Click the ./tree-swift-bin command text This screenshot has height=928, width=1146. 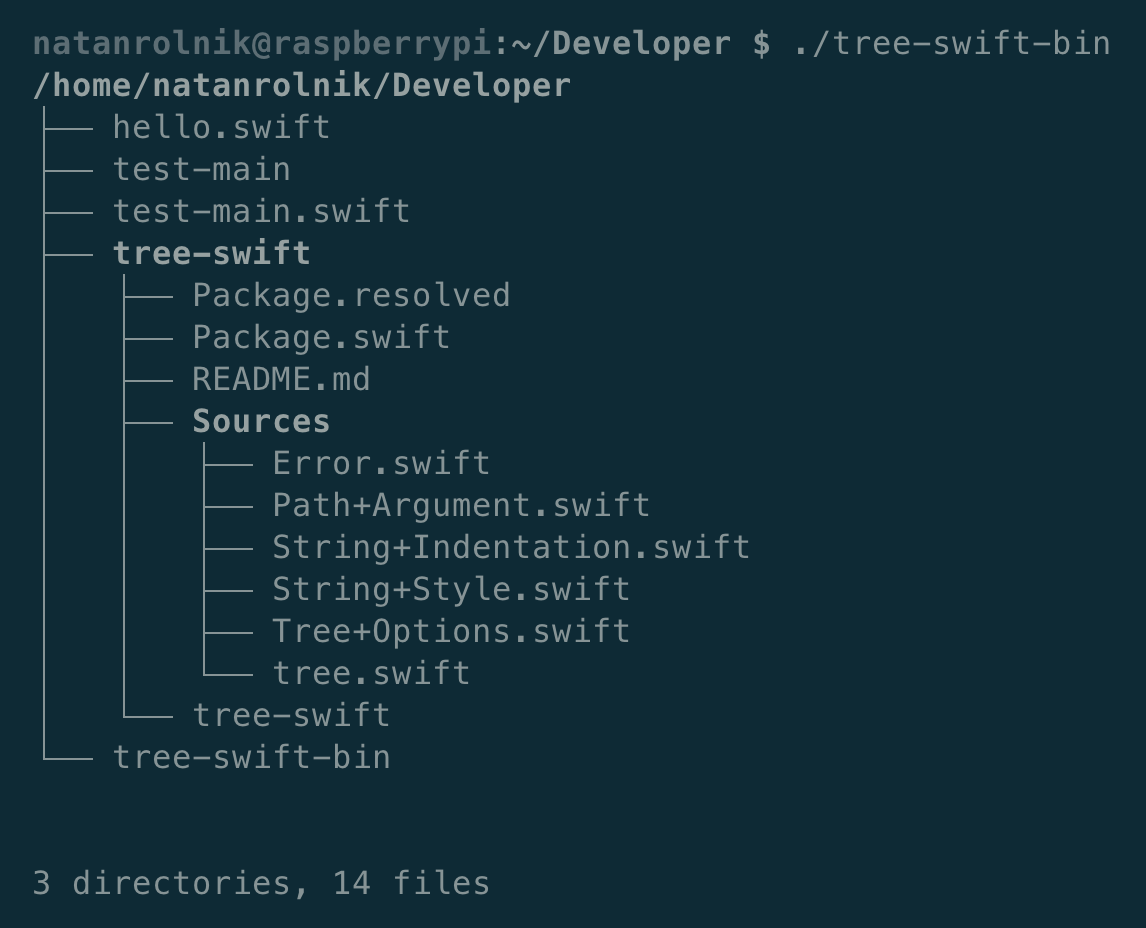tap(951, 44)
